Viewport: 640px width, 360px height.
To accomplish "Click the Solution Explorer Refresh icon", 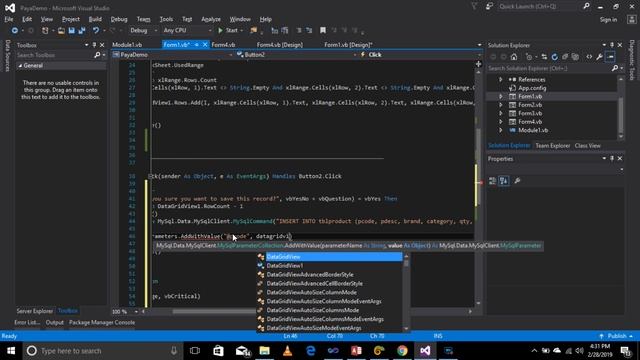I will click(x=554, y=57).
